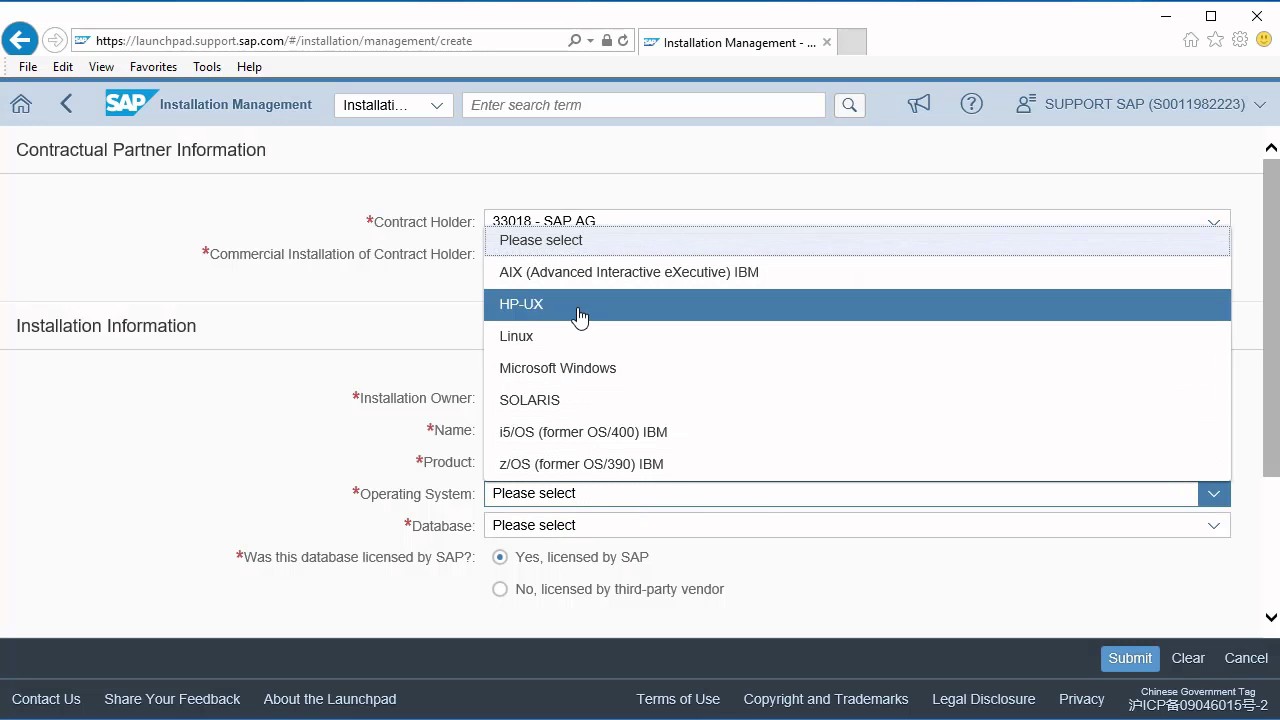Navigate back using launchpad back chevron
This screenshot has height=720, width=1280.
click(66, 104)
